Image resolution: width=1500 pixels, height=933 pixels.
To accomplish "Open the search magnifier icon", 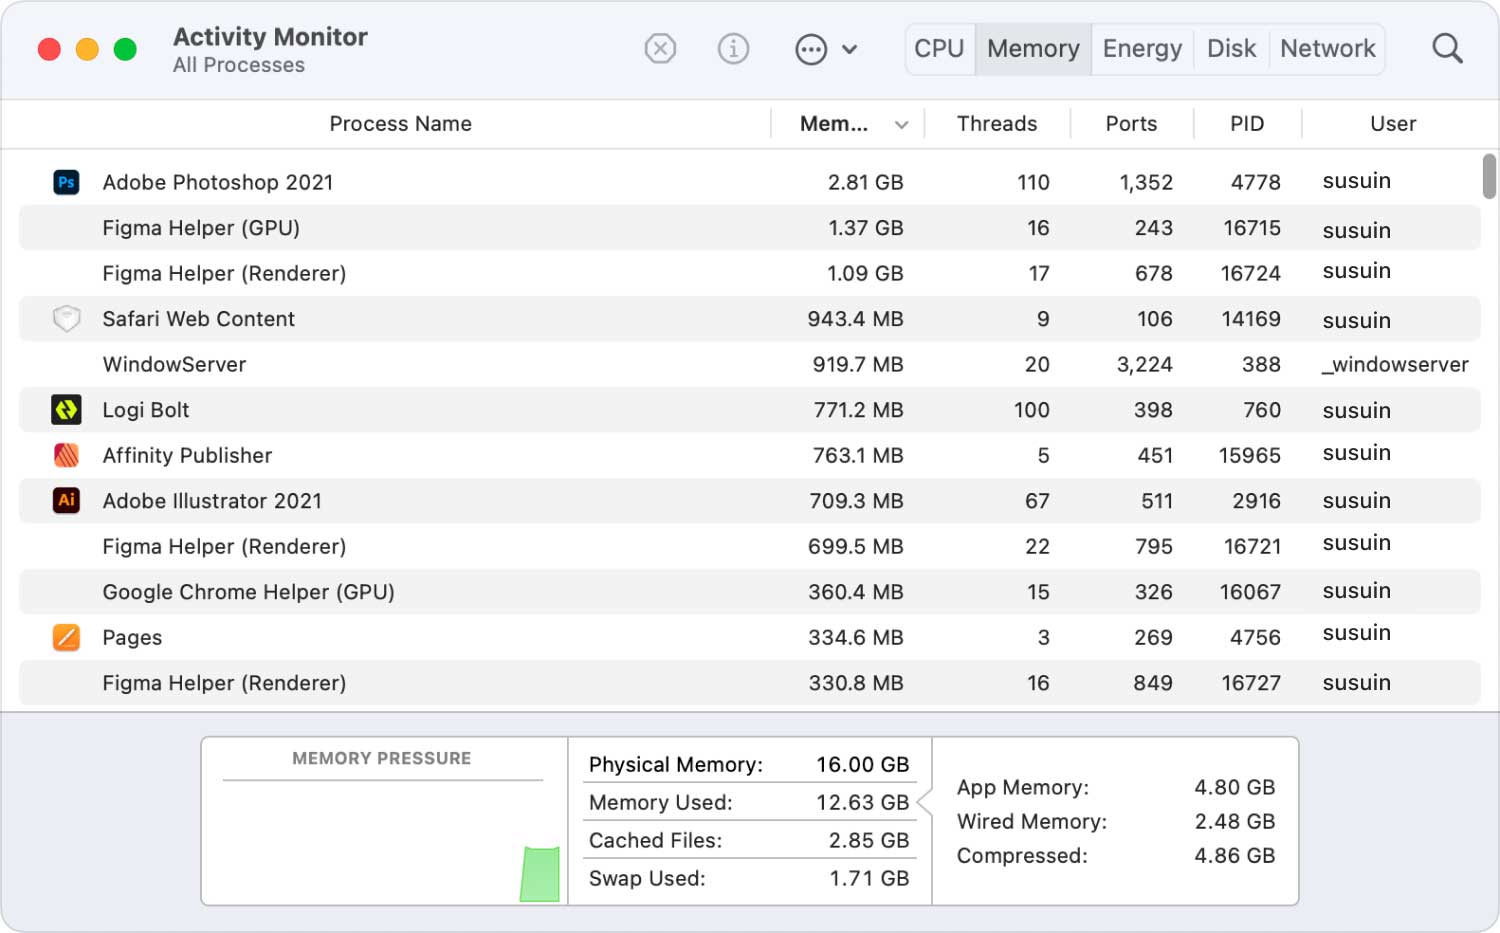I will [x=1447, y=48].
